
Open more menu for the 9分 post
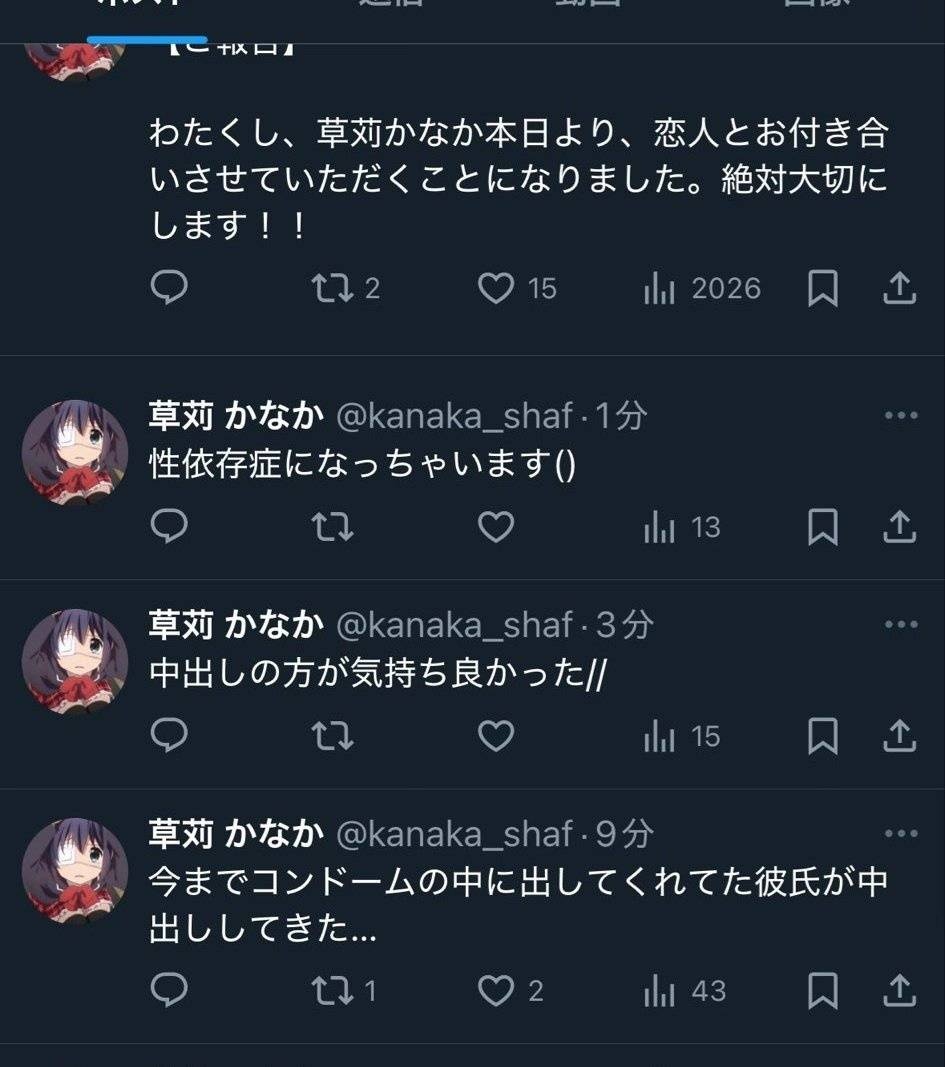(x=900, y=833)
